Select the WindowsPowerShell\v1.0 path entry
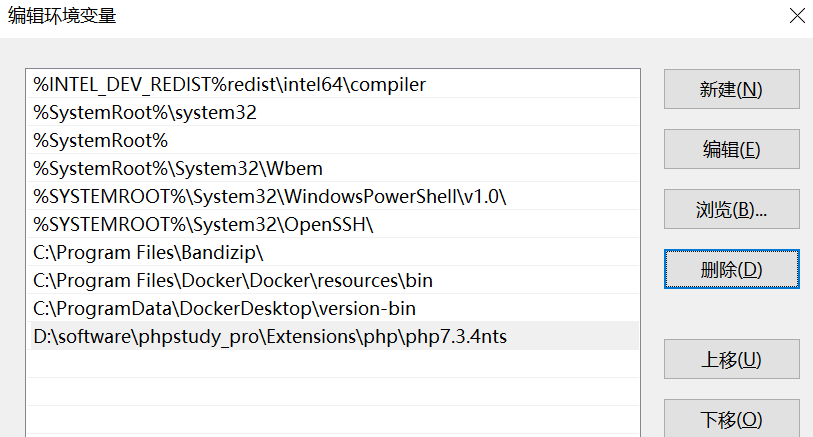 [270, 197]
